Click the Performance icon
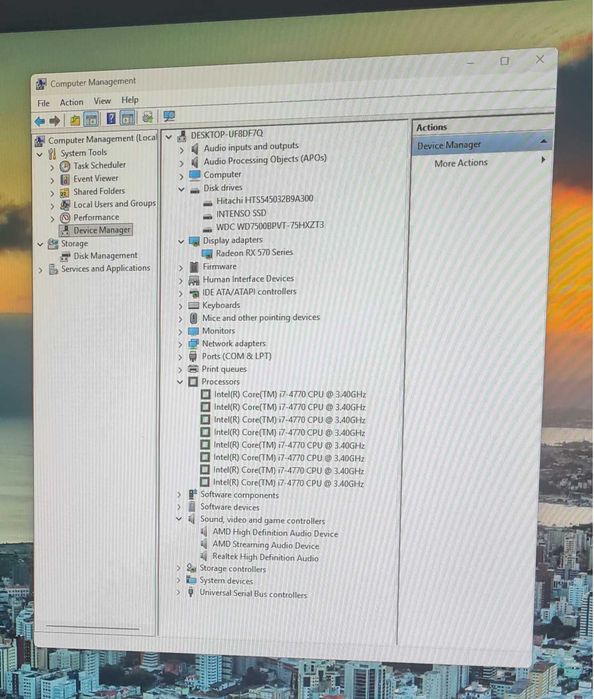This screenshot has width=594, height=699. [65, 218]
